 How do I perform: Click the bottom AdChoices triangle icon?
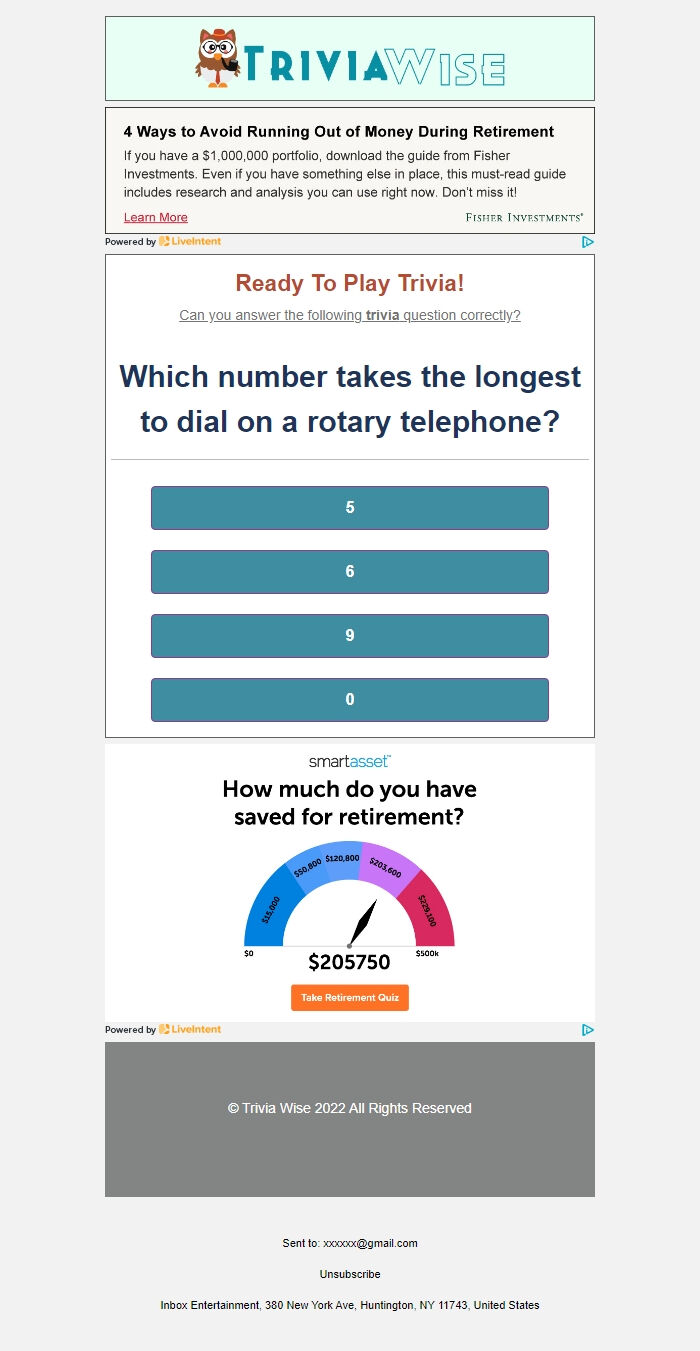coord(588,1030)
